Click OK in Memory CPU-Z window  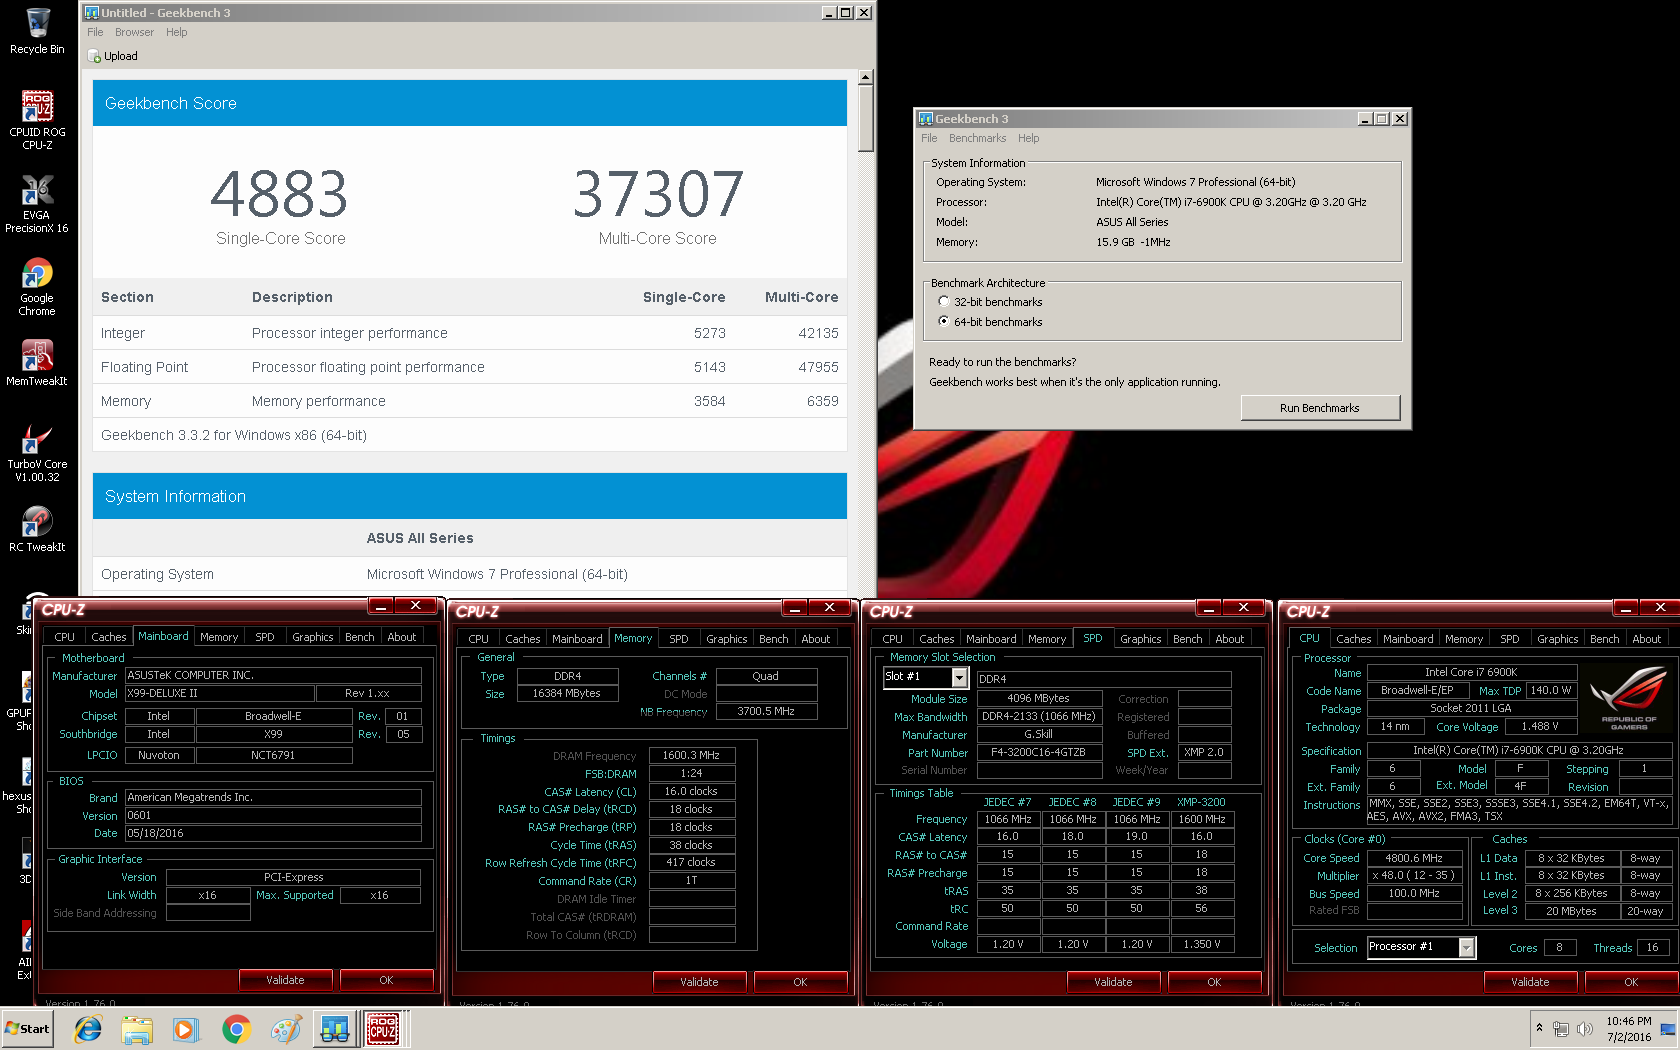(800, 982)
